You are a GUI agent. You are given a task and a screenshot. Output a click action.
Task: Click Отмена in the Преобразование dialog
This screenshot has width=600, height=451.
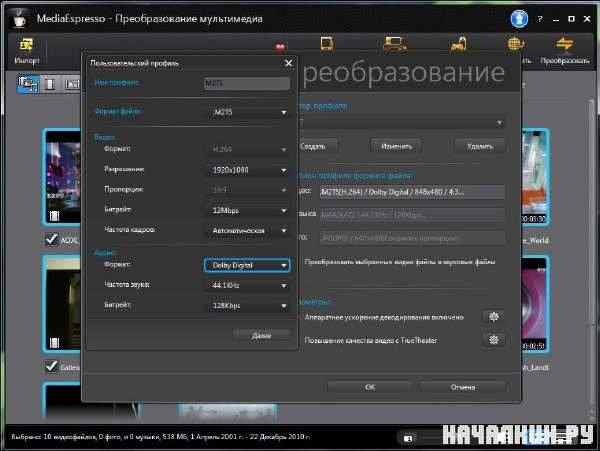tap(463, 387)
